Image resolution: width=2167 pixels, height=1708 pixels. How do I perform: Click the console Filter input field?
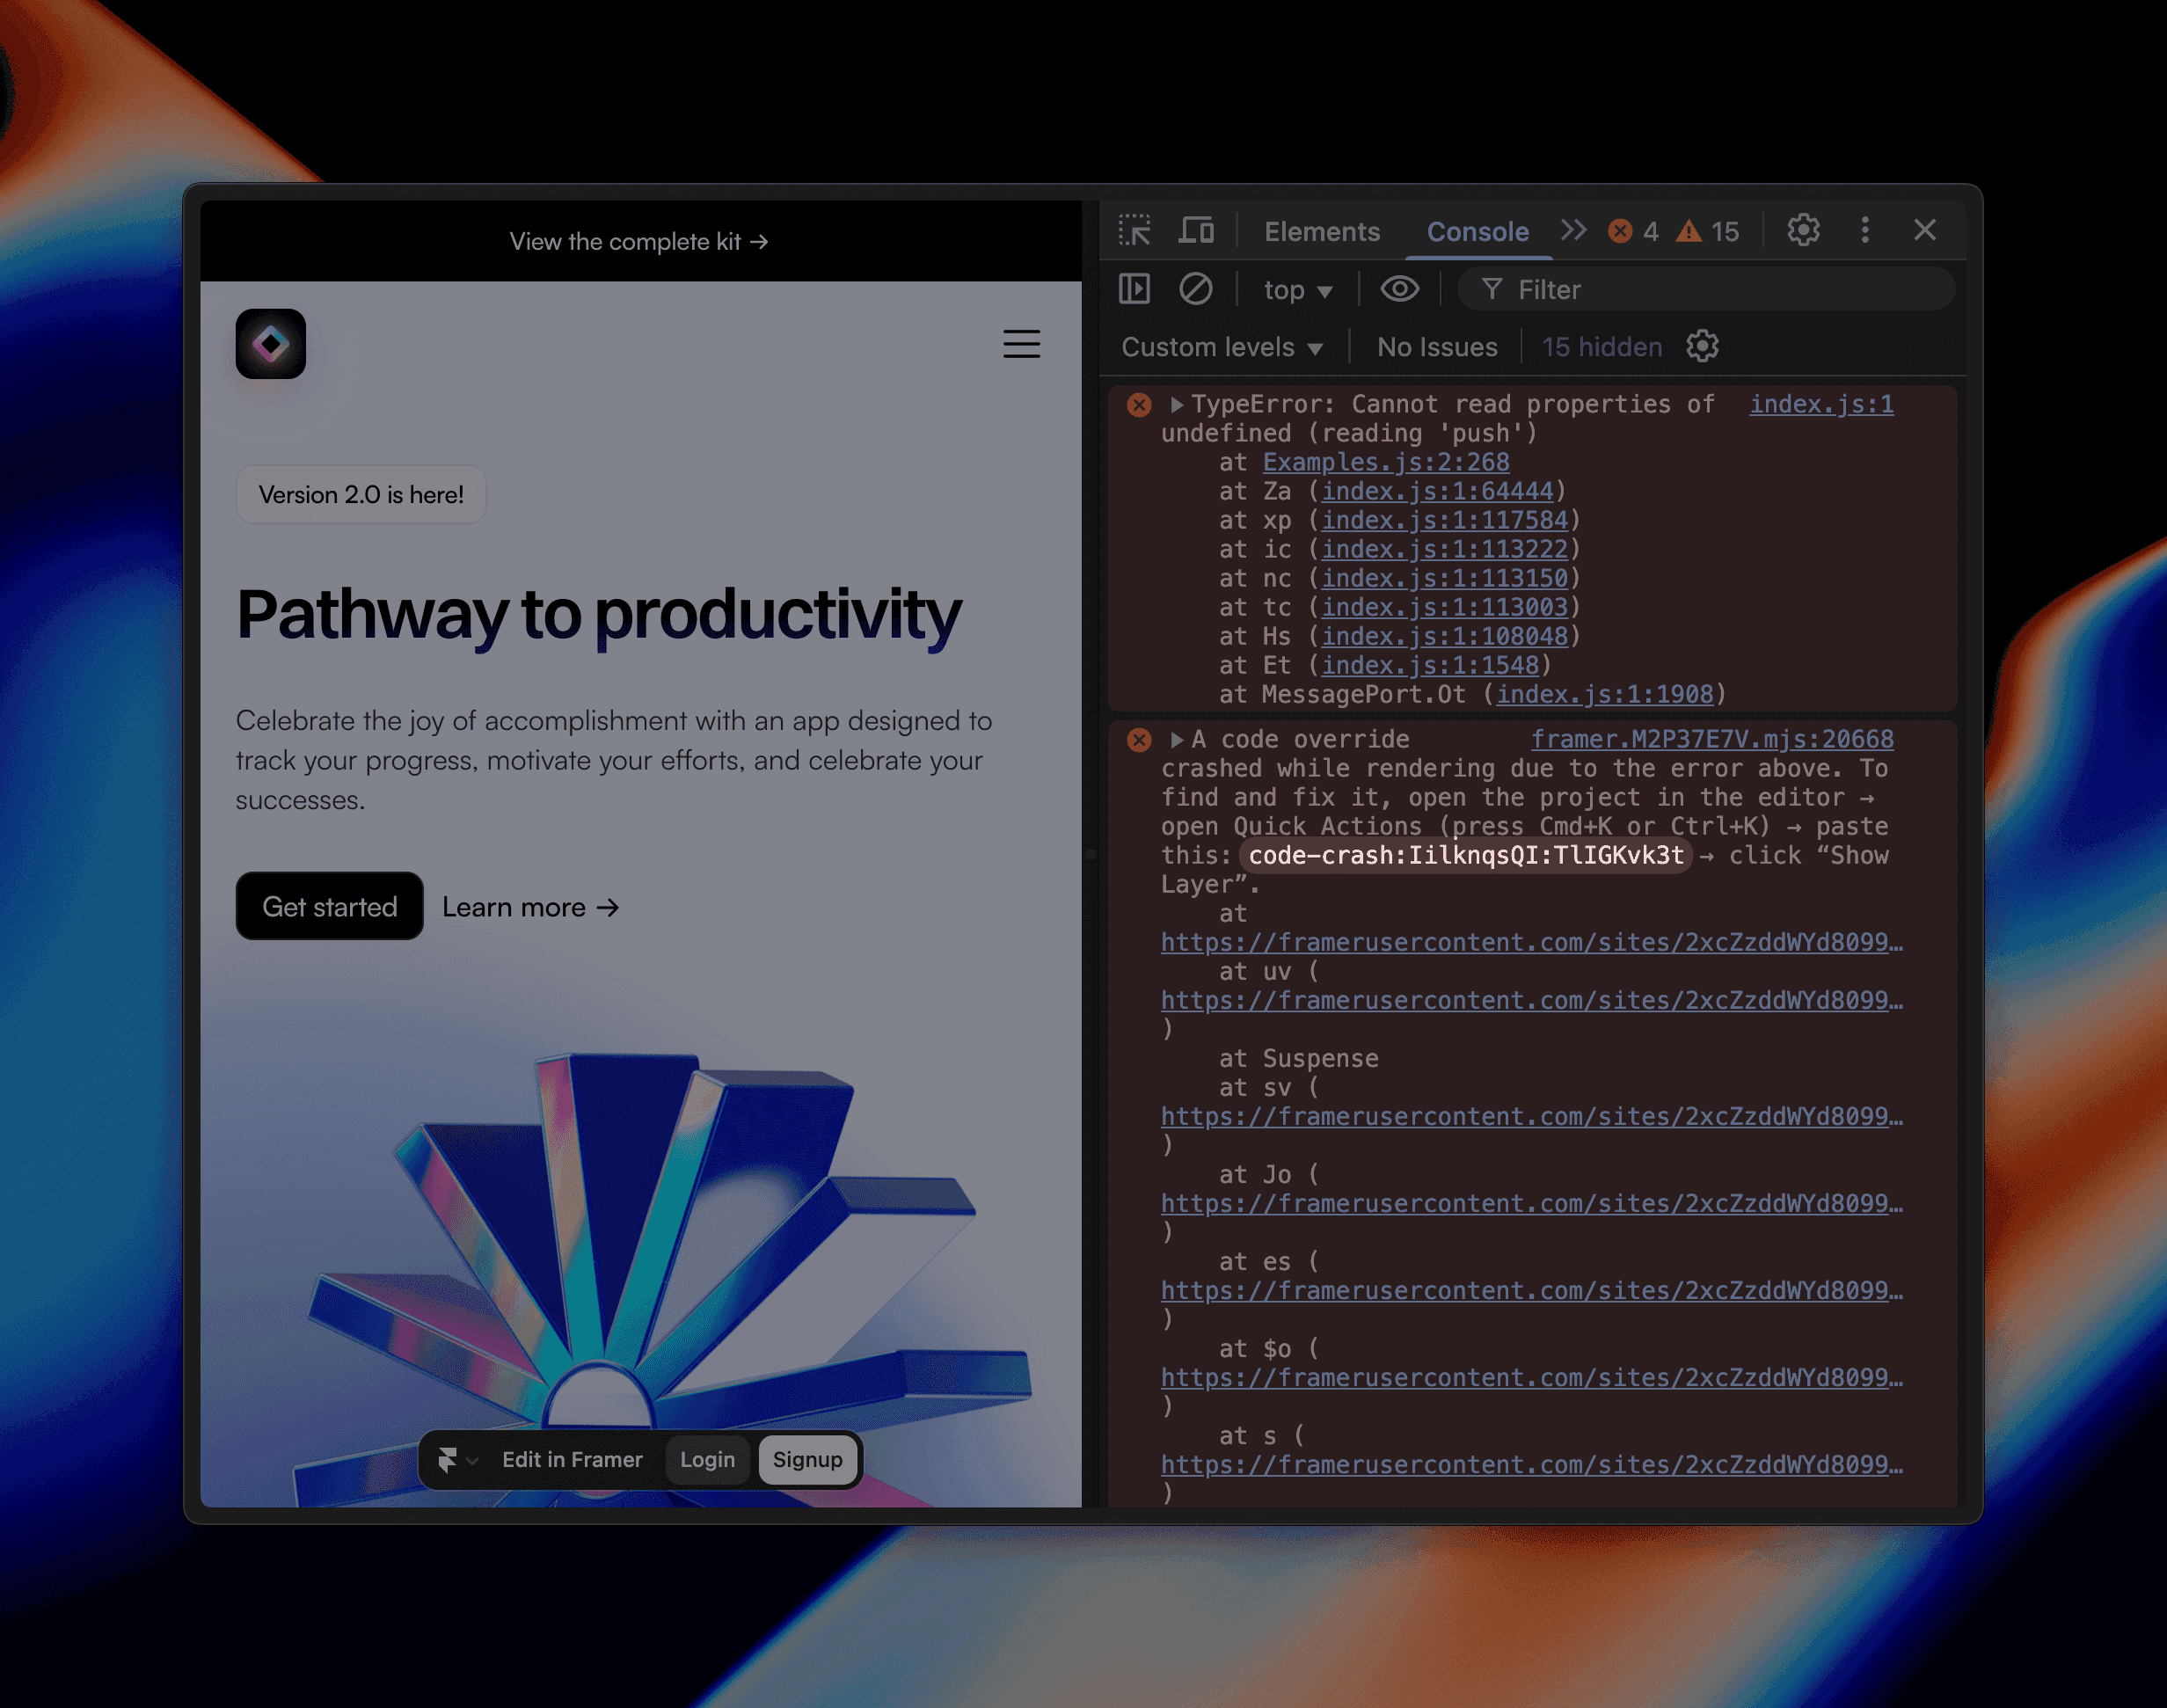pos(1720,290)
